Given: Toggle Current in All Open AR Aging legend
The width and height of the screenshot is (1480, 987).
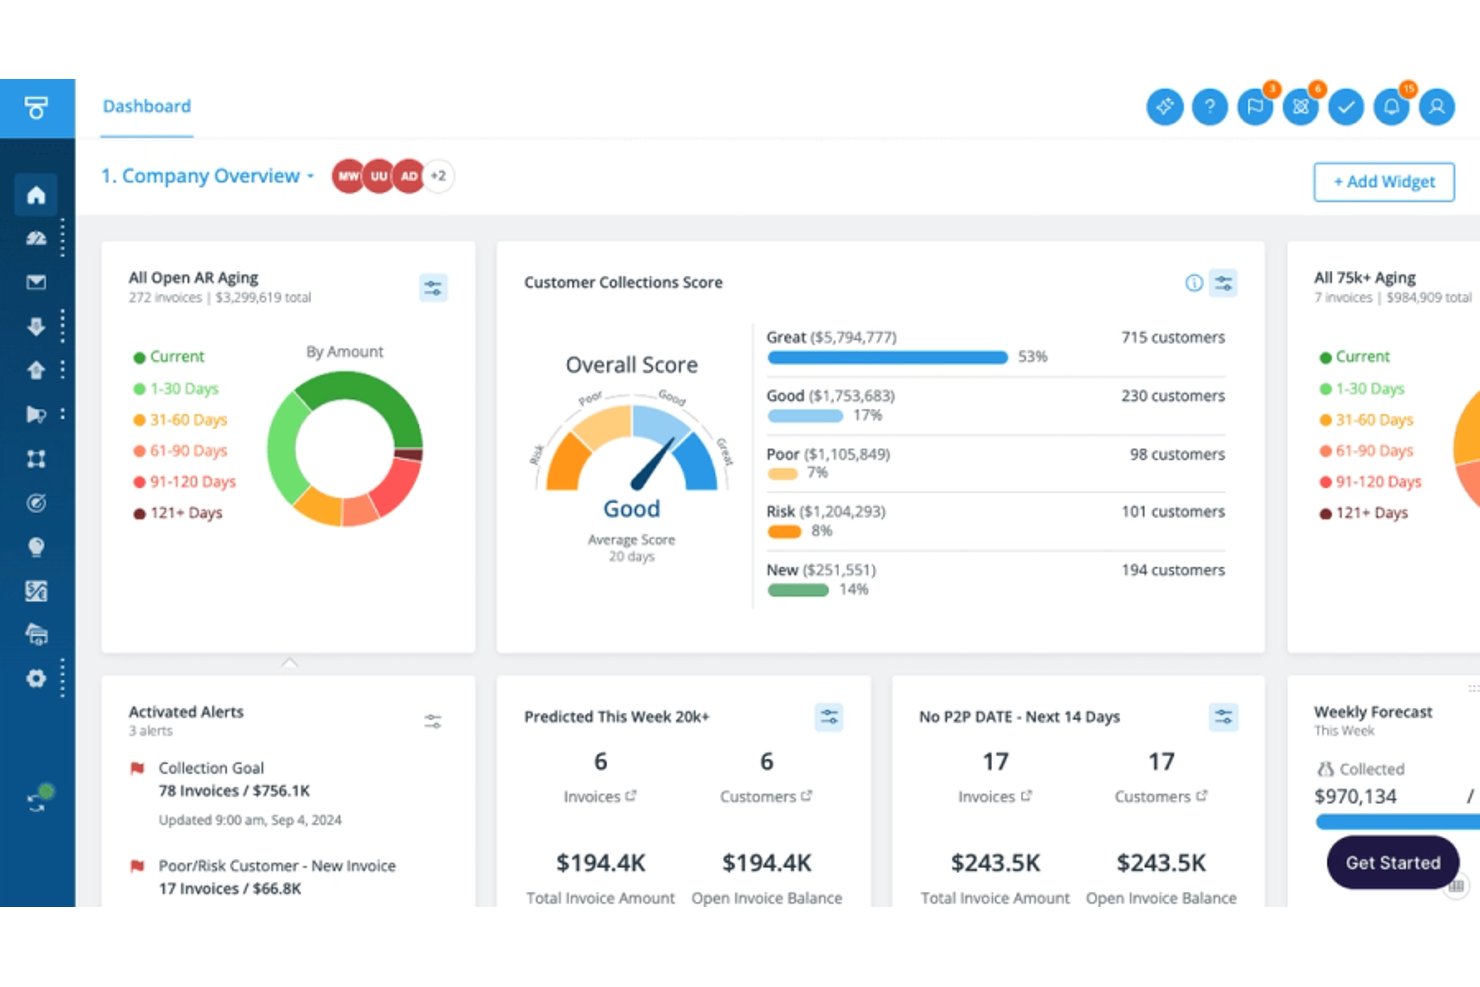Looking at the screenshot, I should (x=169, y=357).
